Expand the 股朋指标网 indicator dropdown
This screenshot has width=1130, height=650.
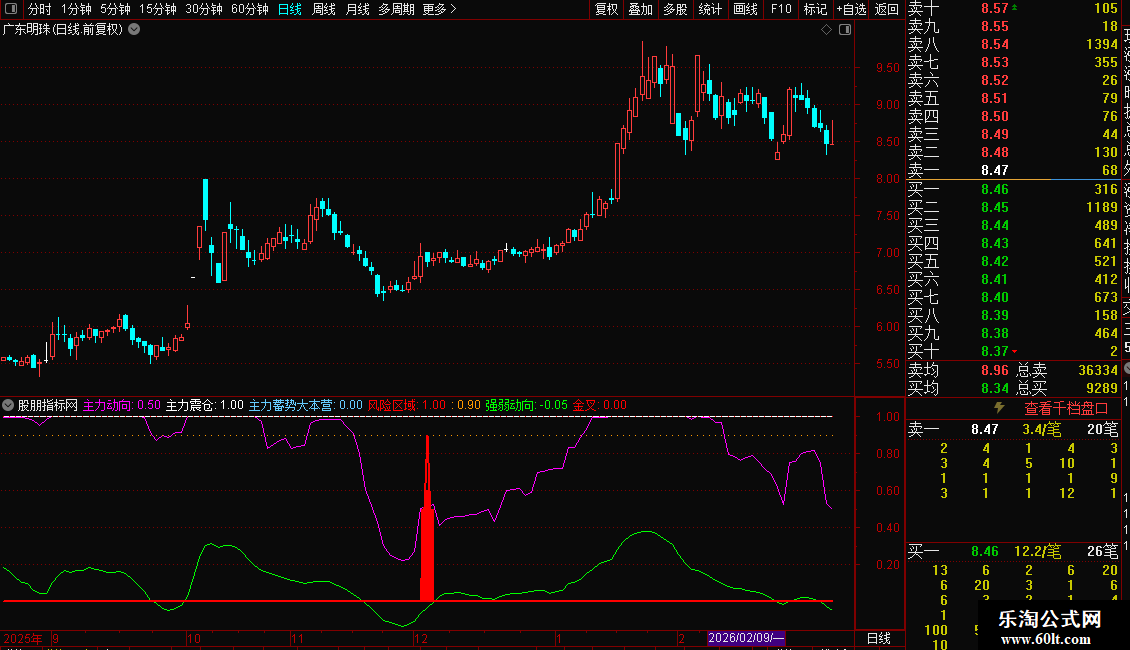pyautogui.click(x=9, y=406)
